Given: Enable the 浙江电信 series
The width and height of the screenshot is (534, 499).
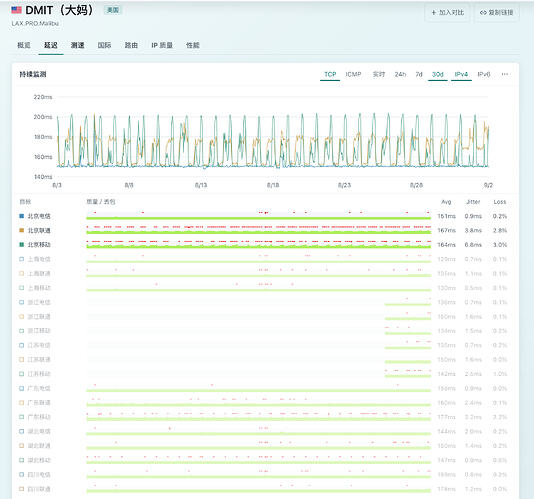Looking at the screenshot, I should click(21, 302).
